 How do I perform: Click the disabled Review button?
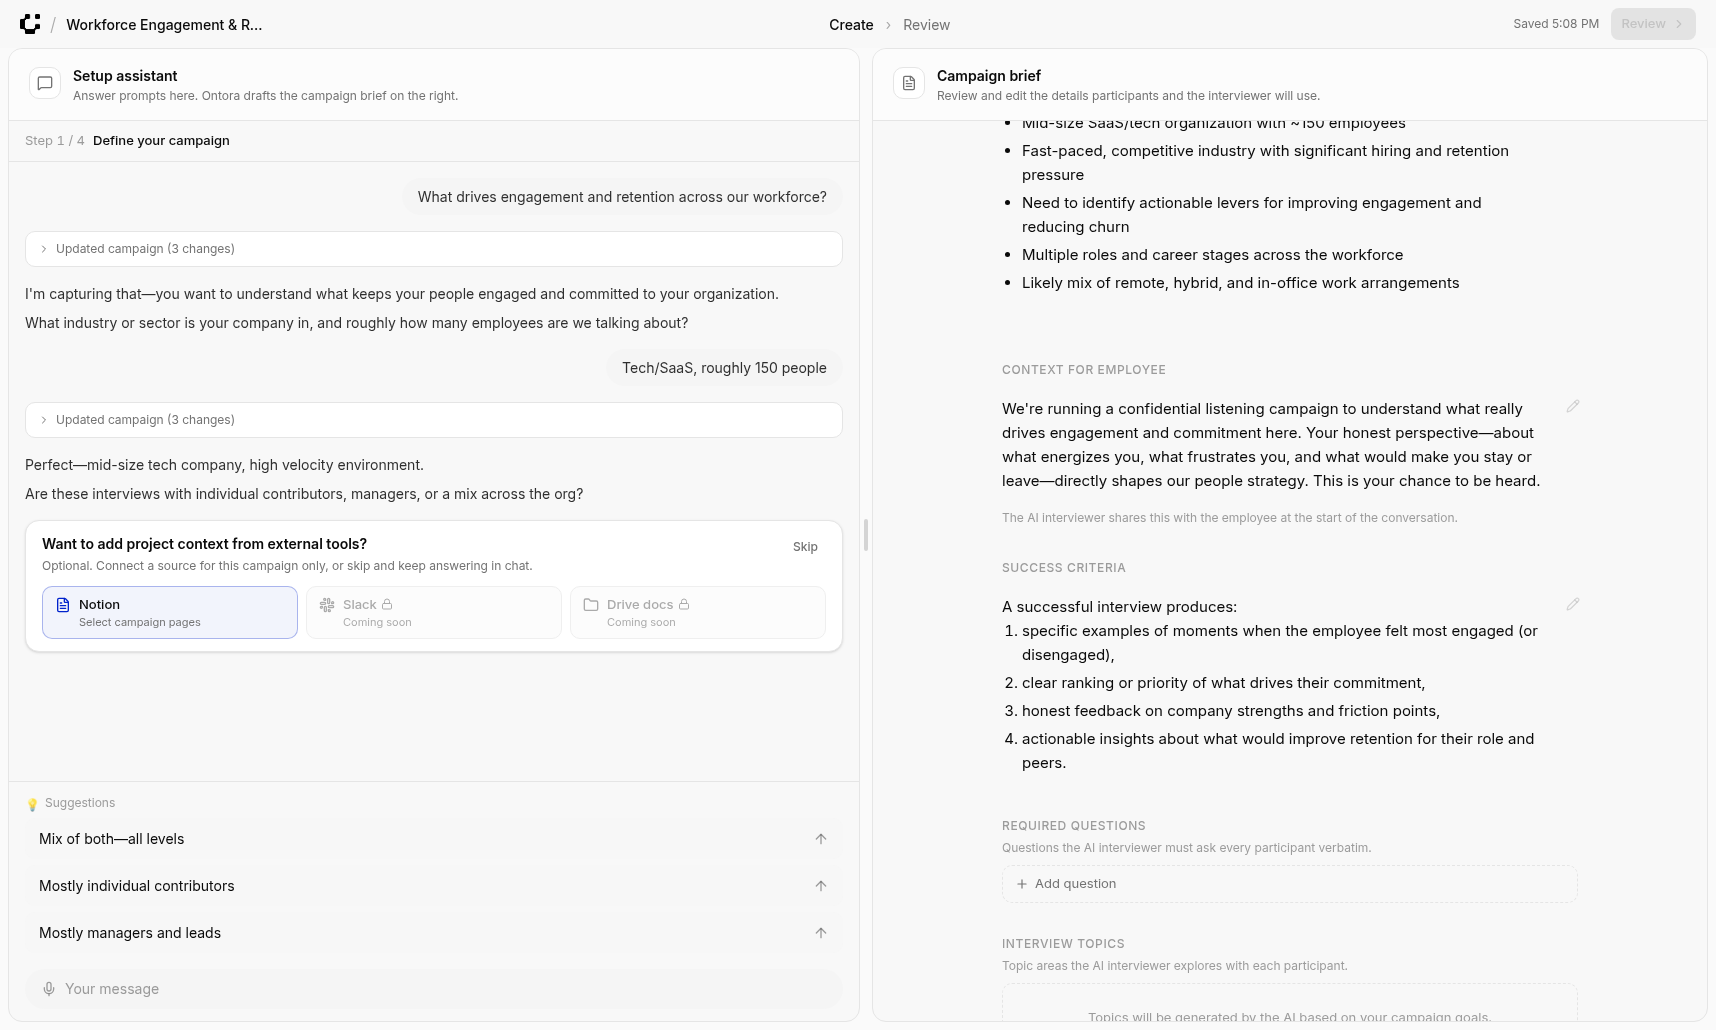click(x=1652, y=24)
